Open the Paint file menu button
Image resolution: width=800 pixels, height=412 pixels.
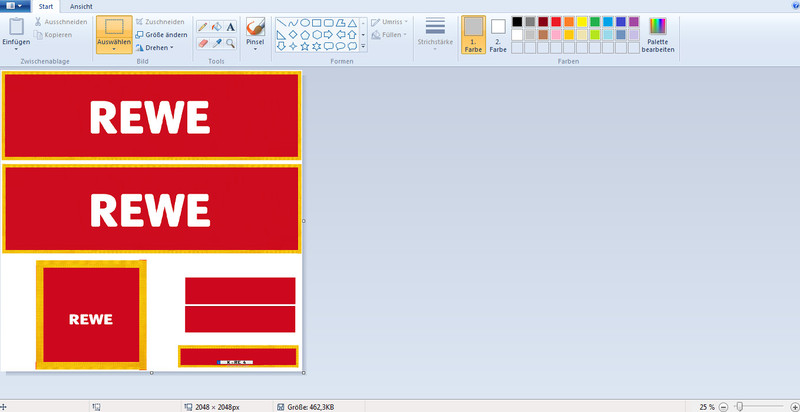[15, 6]
